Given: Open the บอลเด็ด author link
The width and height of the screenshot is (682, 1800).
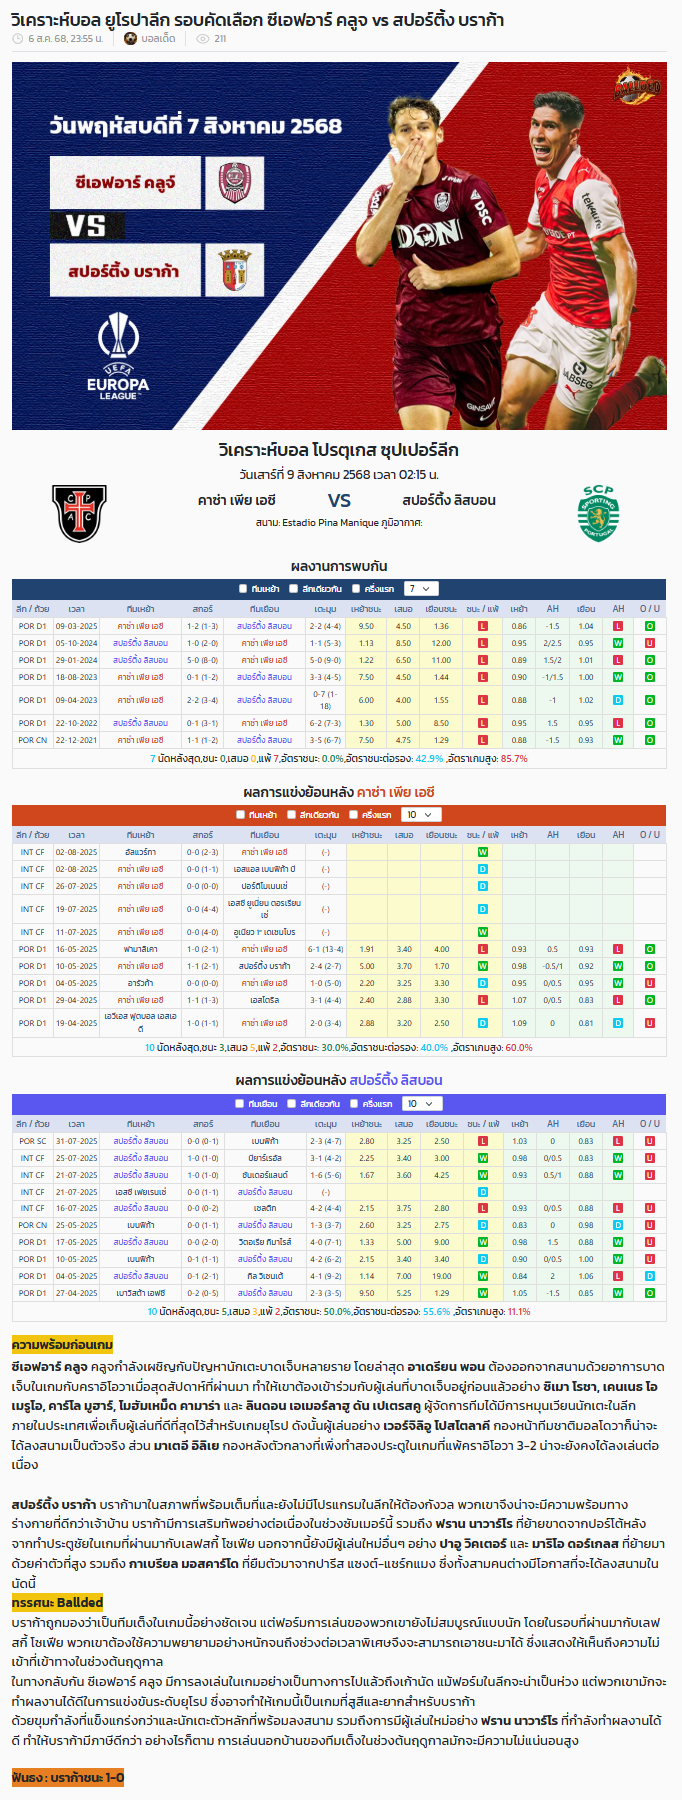Looking at the screenshot, I should (158, 39).
